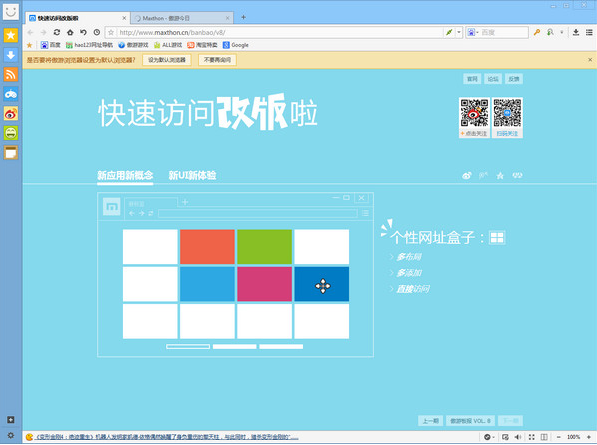Share the page via Weibo icon
597x445 pixels.
[467, 175]
